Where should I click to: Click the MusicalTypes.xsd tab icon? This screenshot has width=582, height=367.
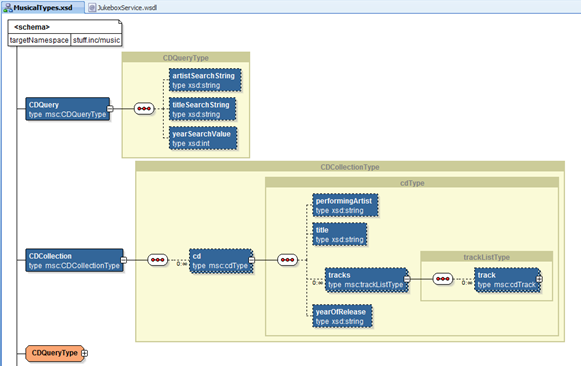coord(8,7)
